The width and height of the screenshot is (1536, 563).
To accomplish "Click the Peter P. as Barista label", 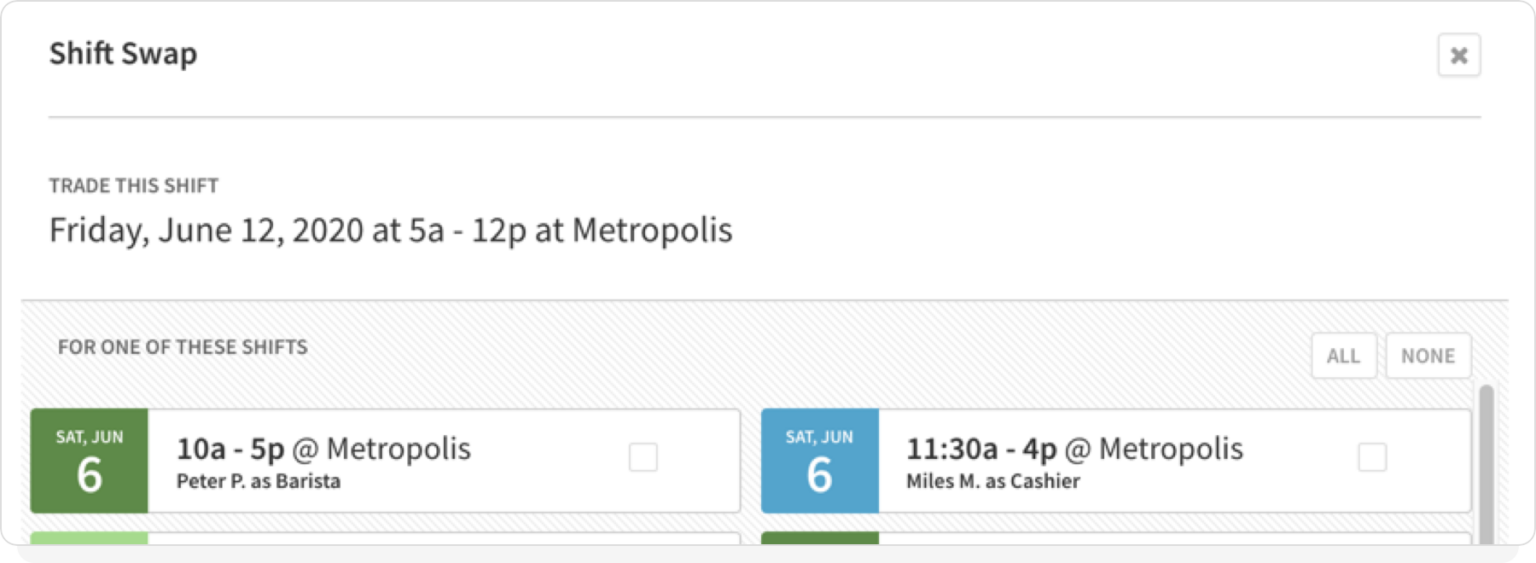I will point(258,482).
